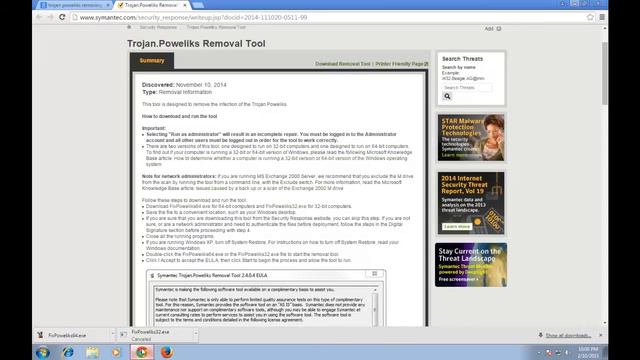Open the FixPoweliks64.exe download options arrow
The width and height of the screenshot is (640, 360).
113,334
